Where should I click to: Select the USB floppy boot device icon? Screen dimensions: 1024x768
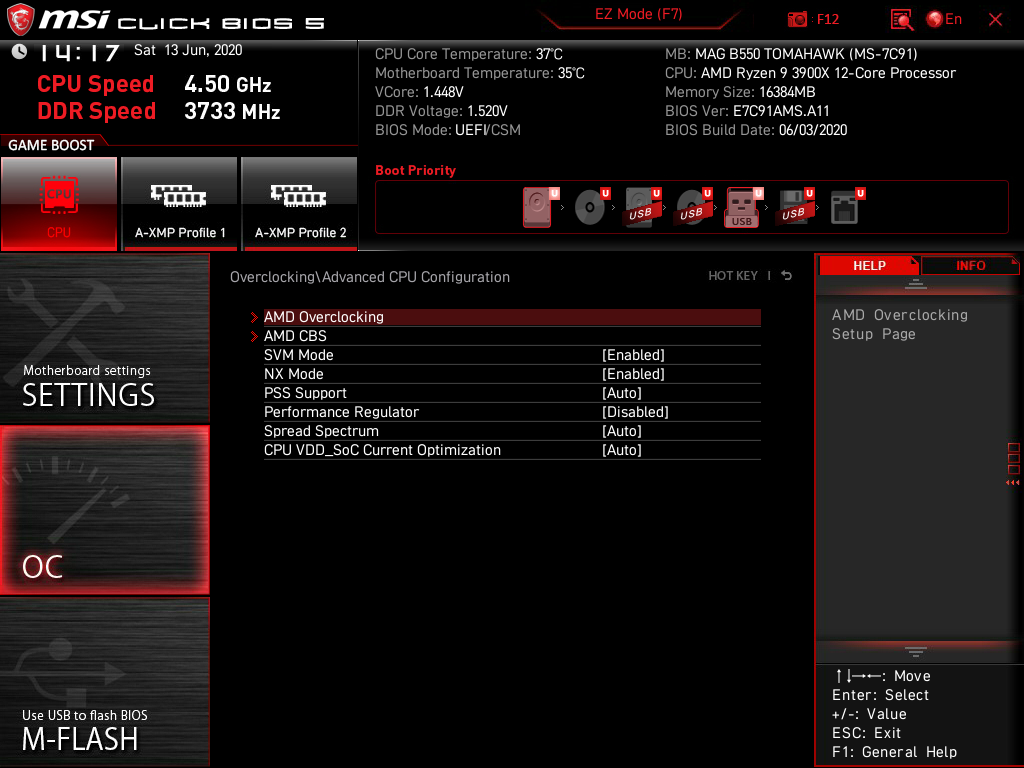[x=794, y=208]
